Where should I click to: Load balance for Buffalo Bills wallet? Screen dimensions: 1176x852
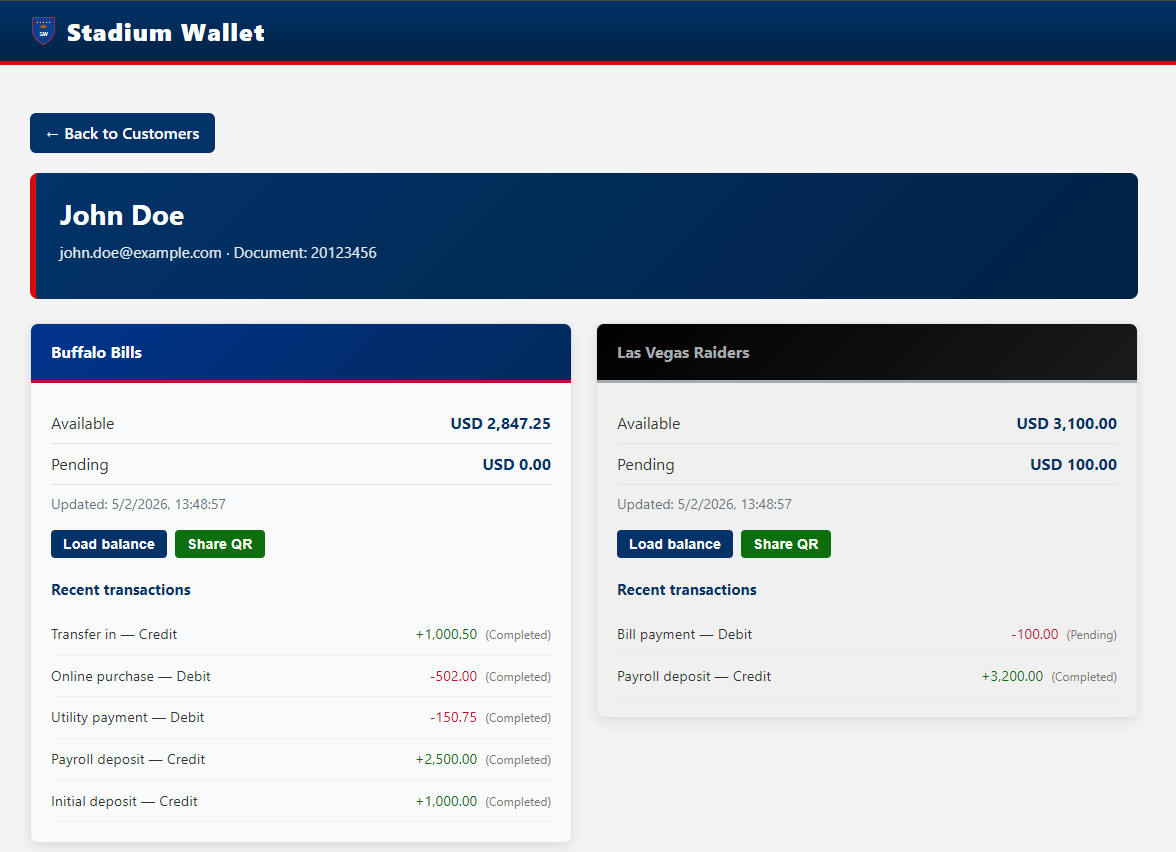tap(109, 544)
